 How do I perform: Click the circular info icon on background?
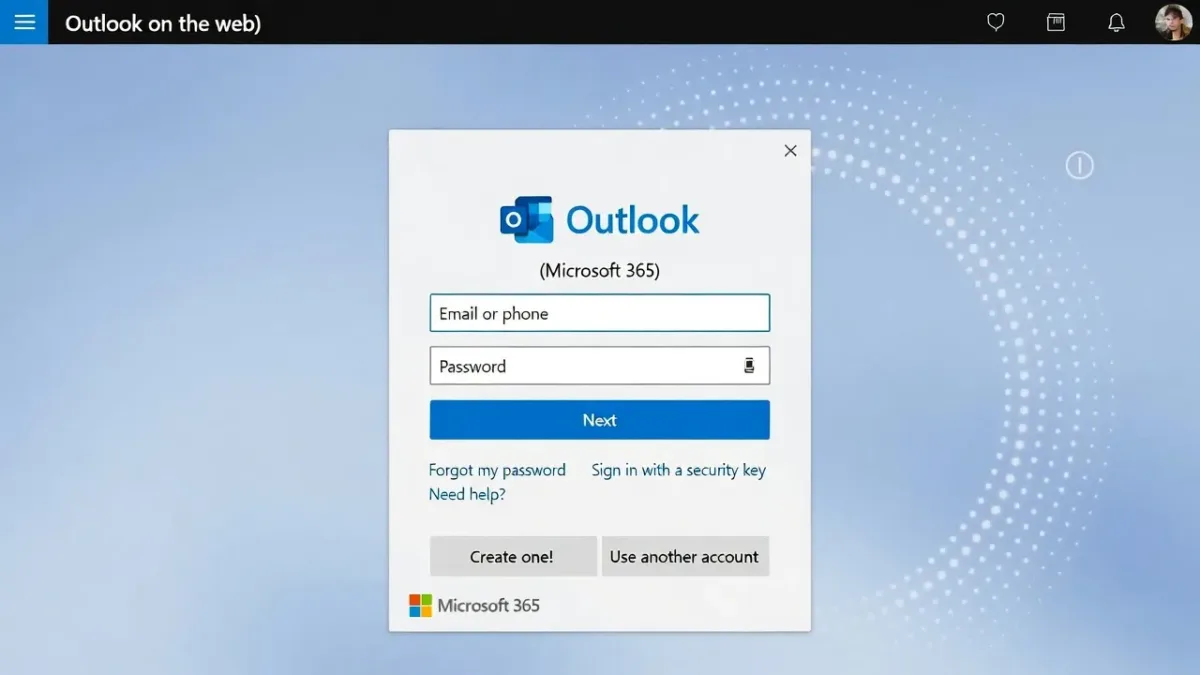coord(1080,165)
